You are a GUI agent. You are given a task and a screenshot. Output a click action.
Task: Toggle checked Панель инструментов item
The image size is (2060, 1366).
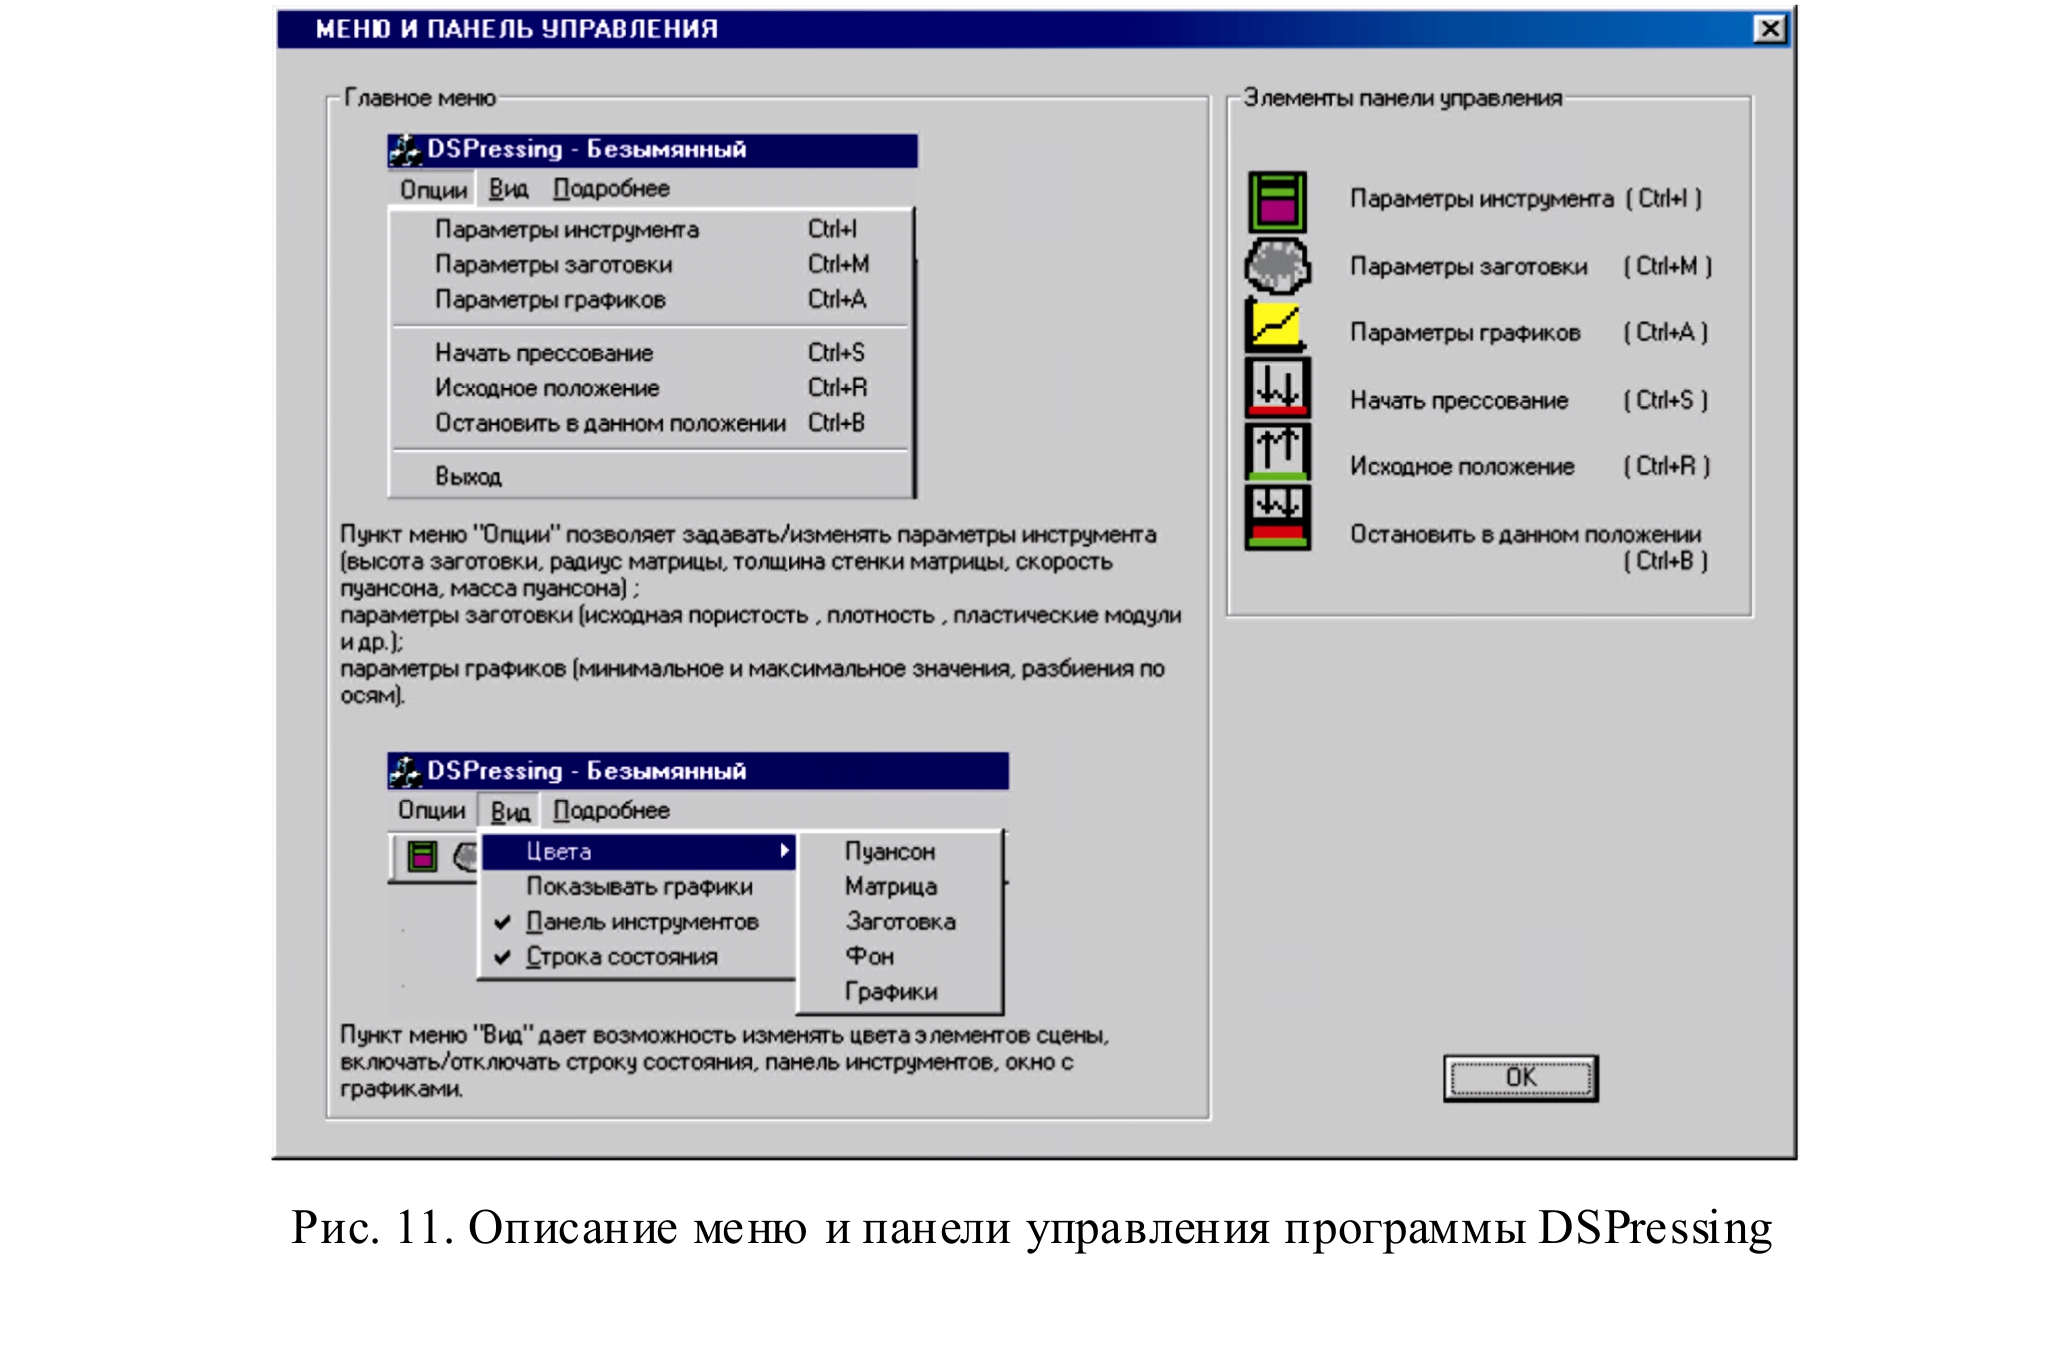[639, 921]
